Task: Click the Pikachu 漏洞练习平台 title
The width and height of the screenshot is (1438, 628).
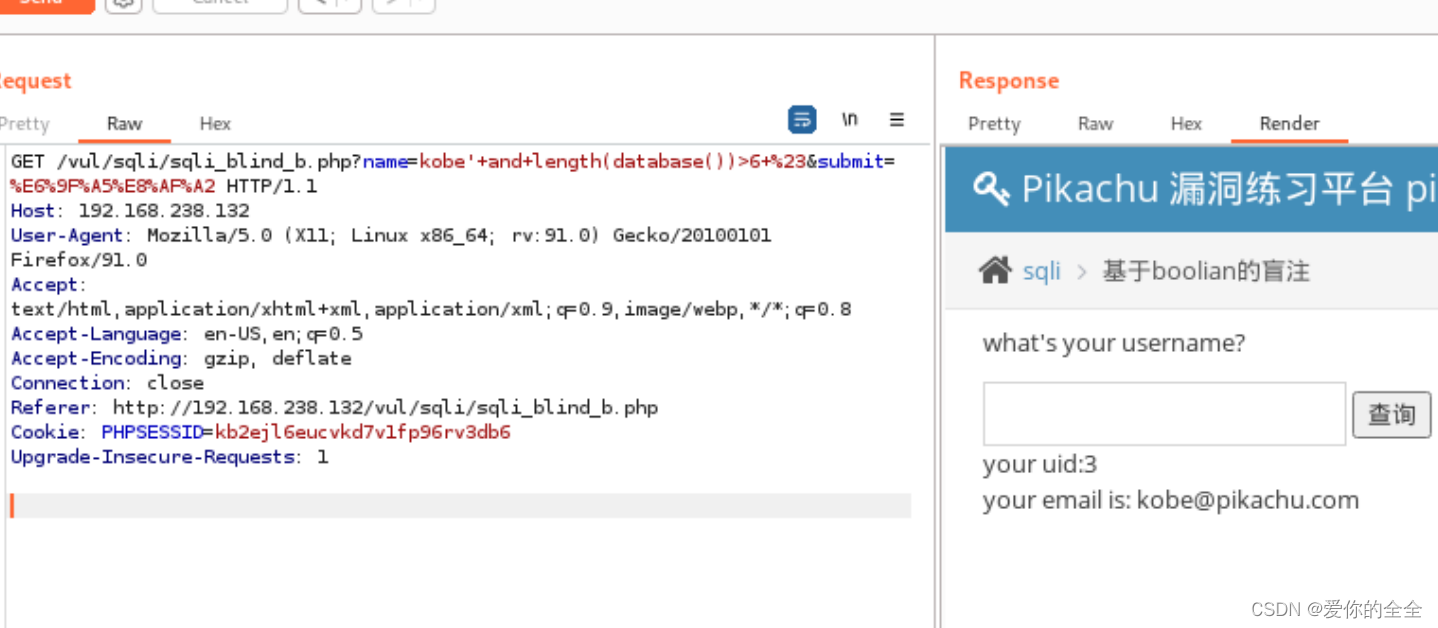Action: coord(1208,188)
